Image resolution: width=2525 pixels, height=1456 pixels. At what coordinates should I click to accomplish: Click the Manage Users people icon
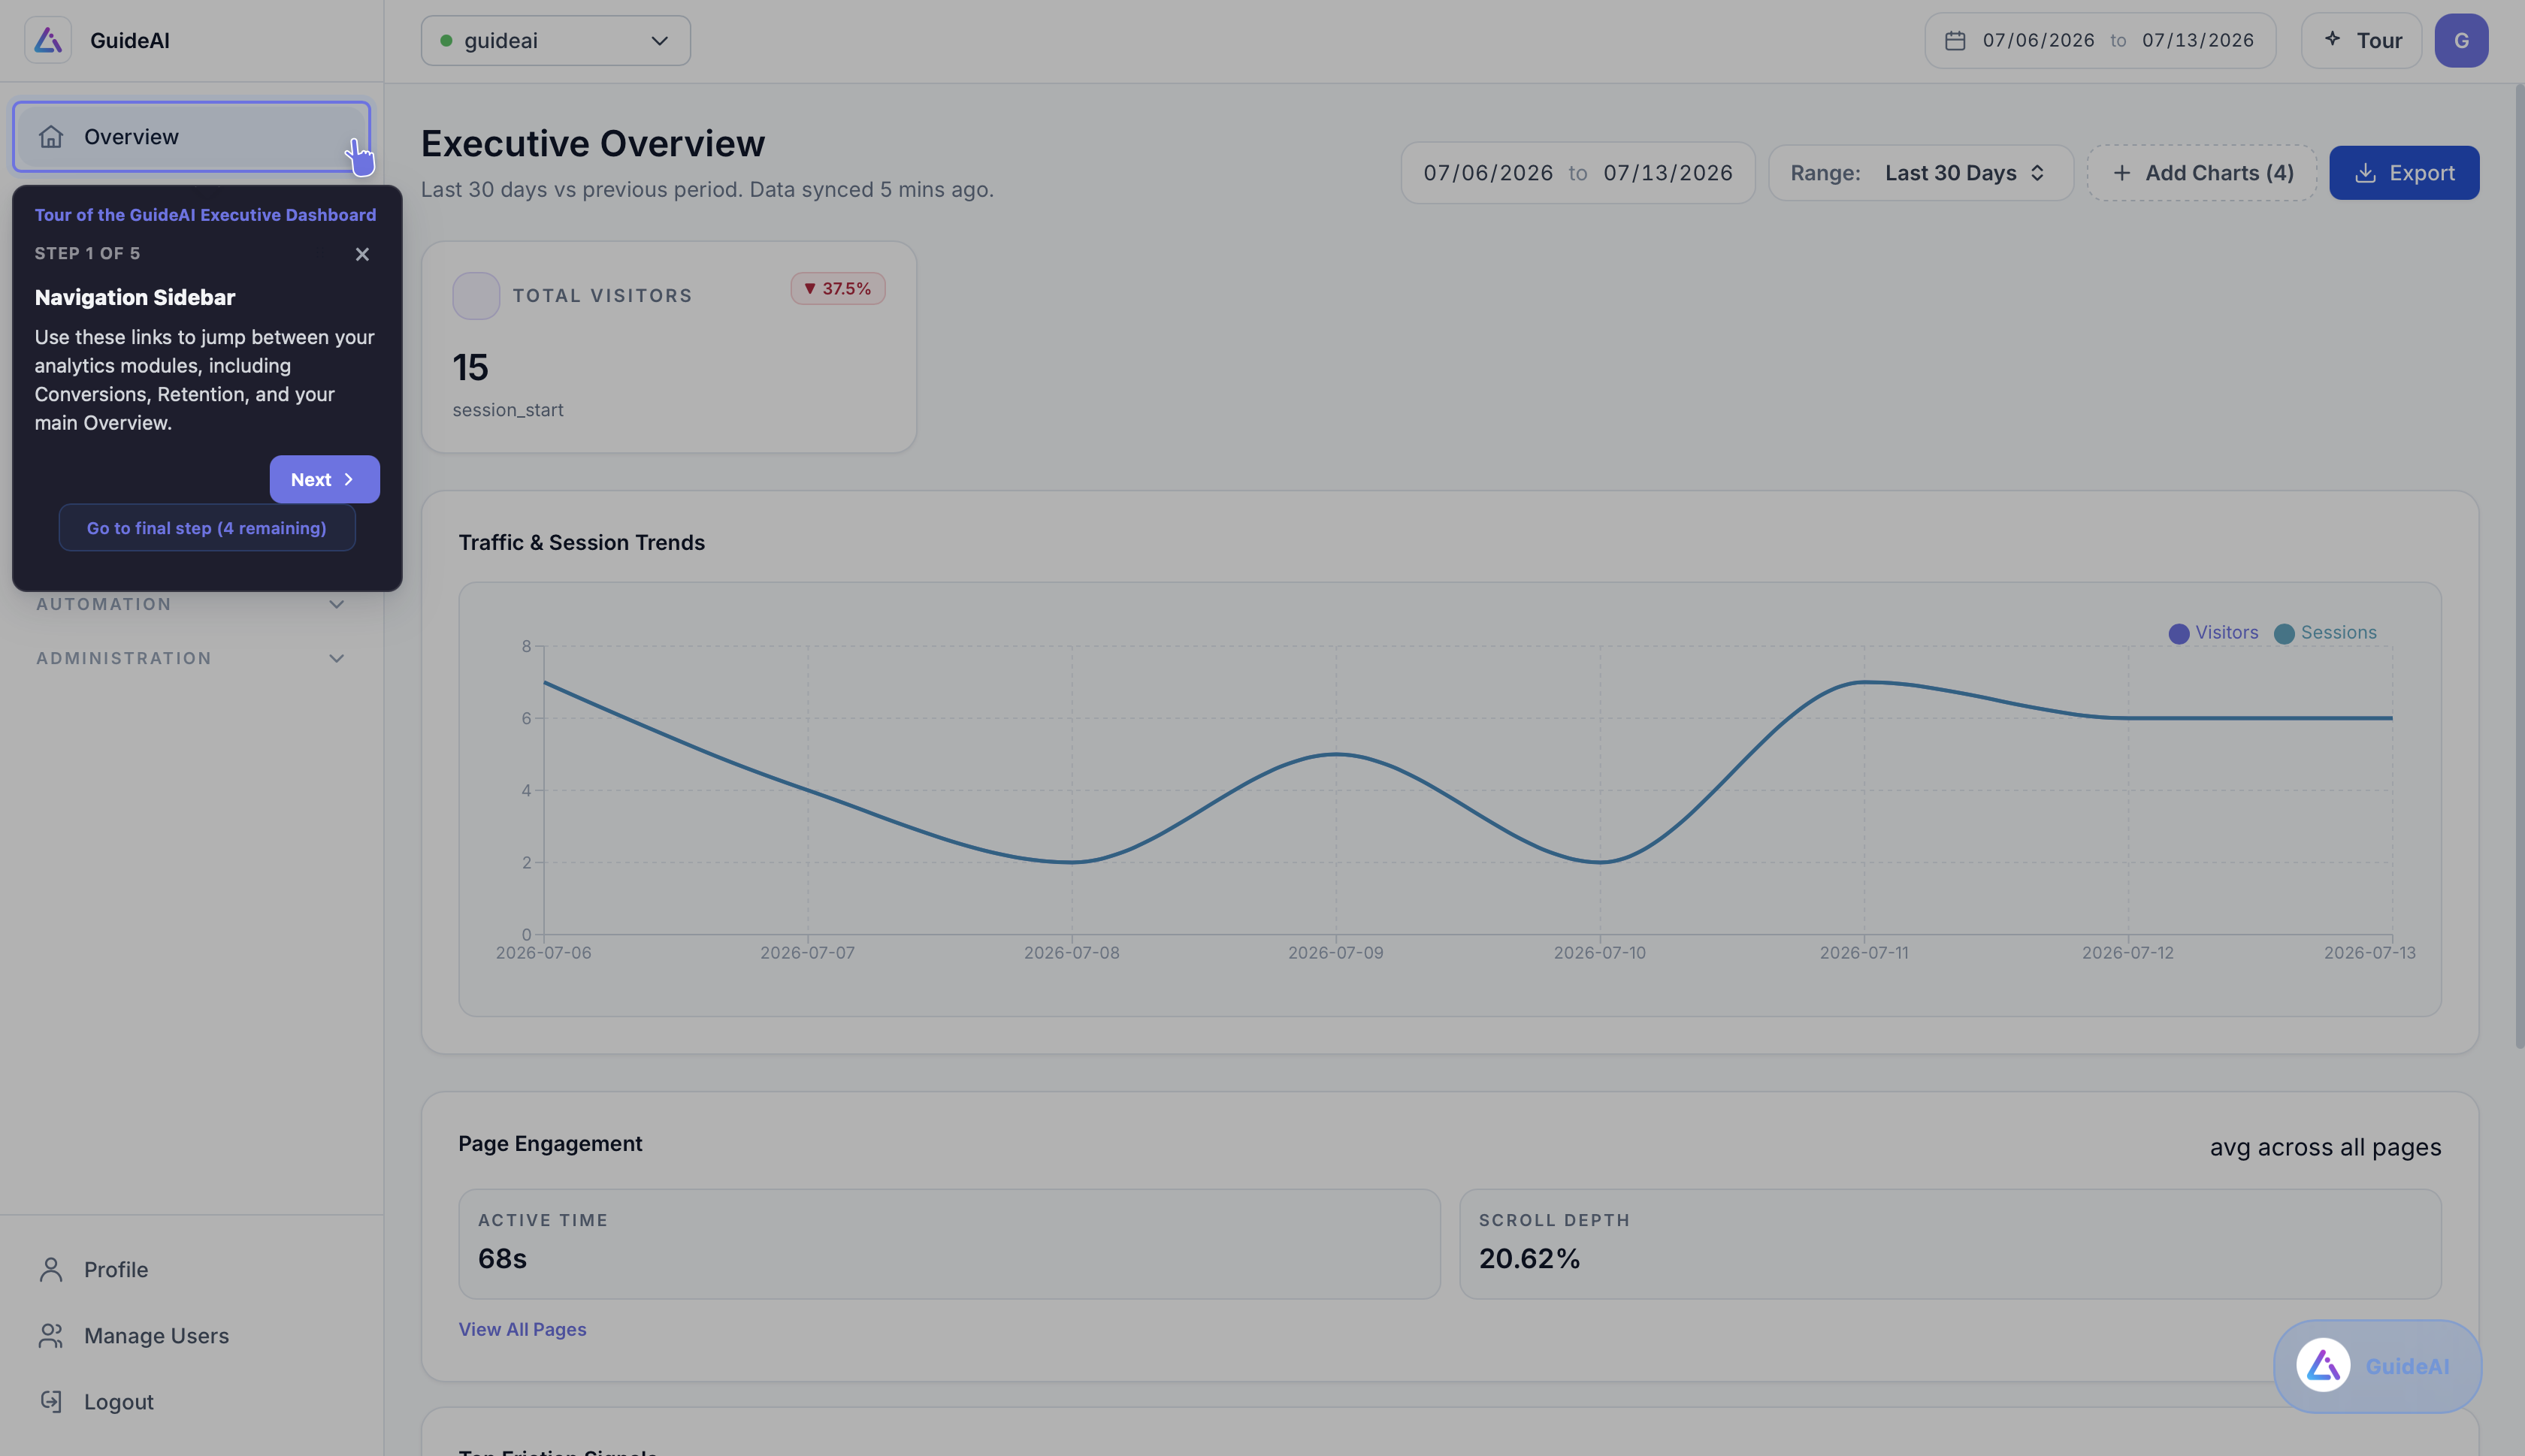click(51, 1335)
